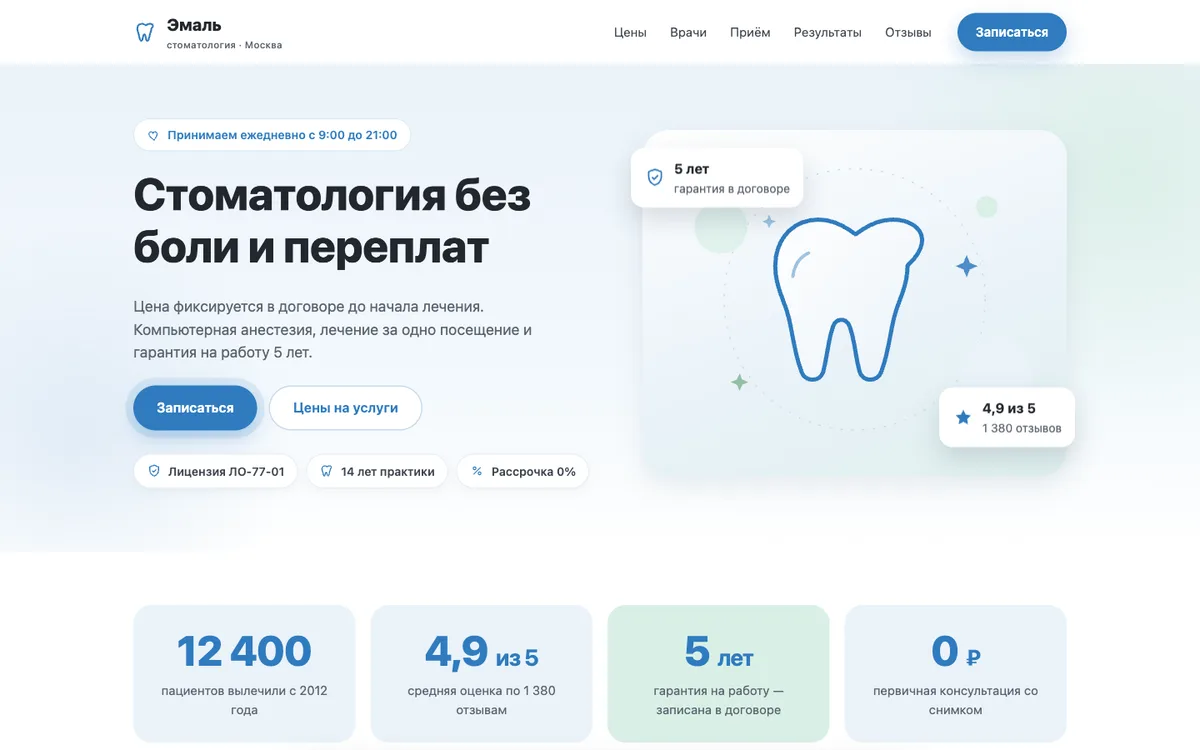Screen dimensions: 1200x750
Task: Click the 12 400 patients statistic card
Action: [244, 674]
